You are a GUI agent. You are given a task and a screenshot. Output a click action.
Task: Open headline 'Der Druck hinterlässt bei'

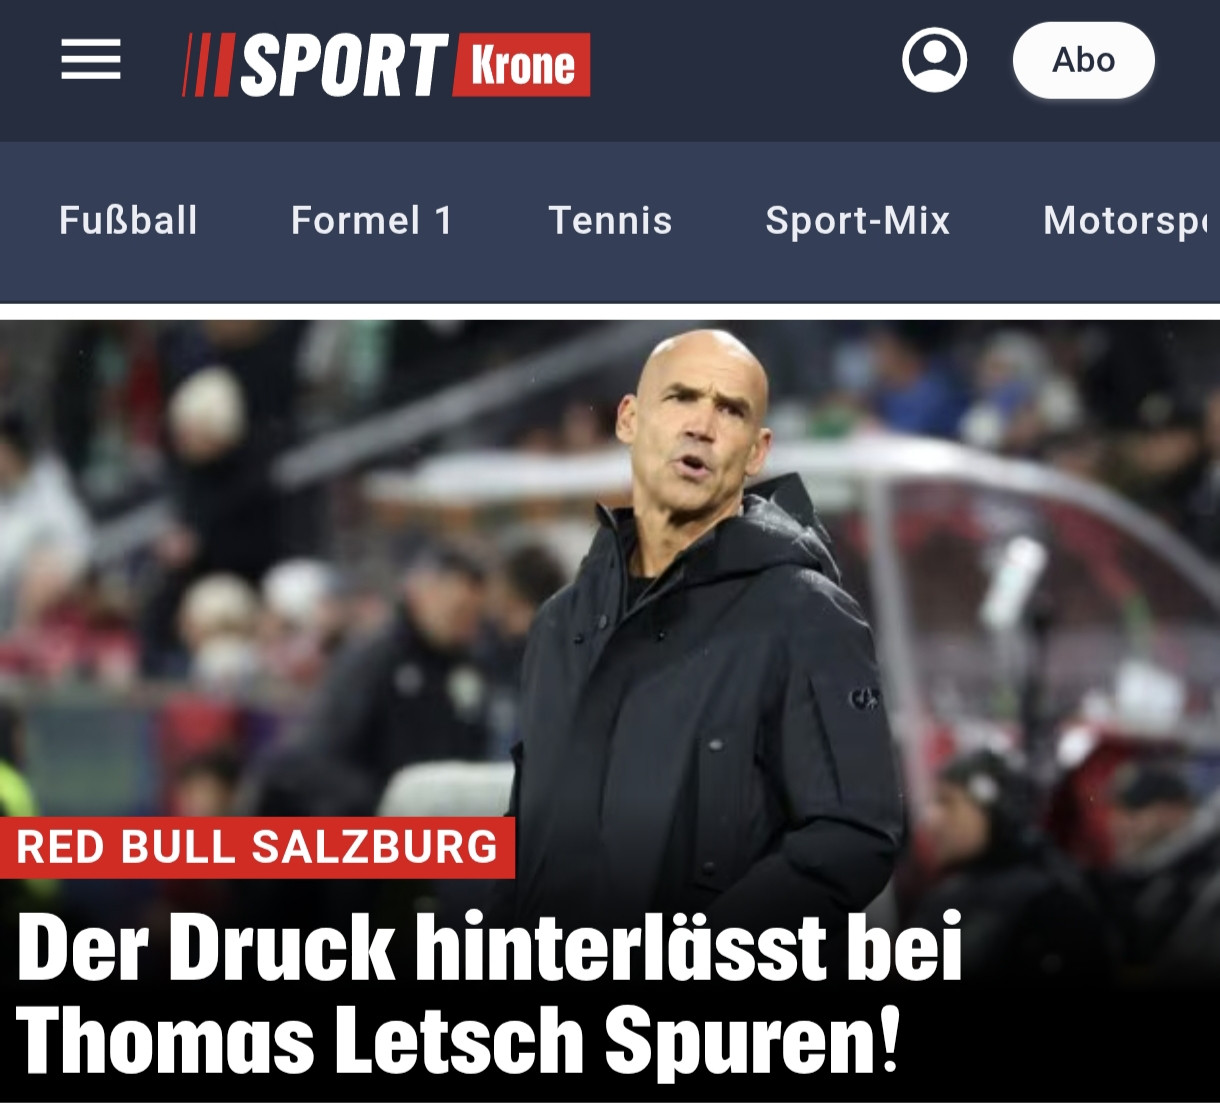(489, 947)
